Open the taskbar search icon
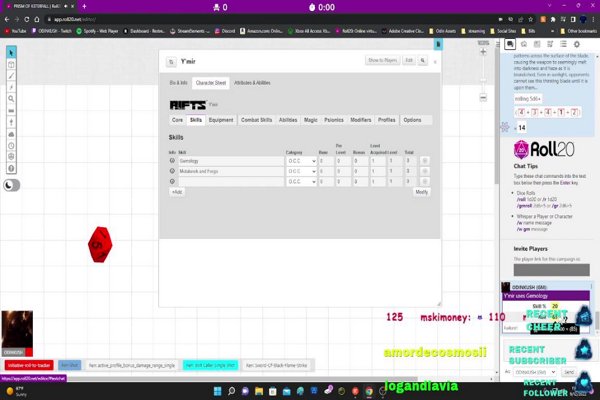This screenshot has height=400, width=600. 232,391
